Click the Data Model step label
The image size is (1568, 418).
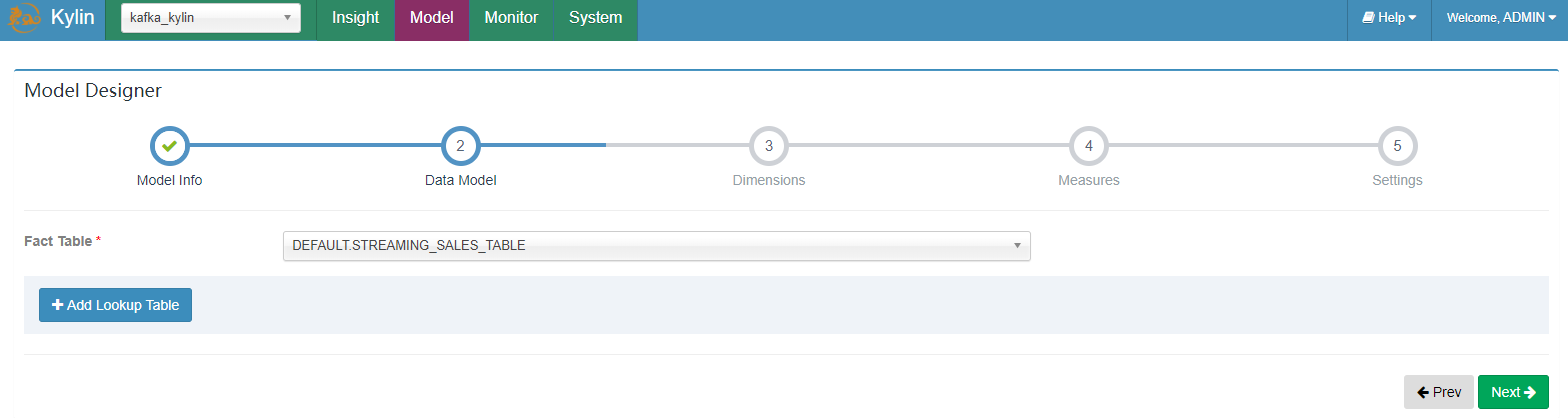pos(460,181)
